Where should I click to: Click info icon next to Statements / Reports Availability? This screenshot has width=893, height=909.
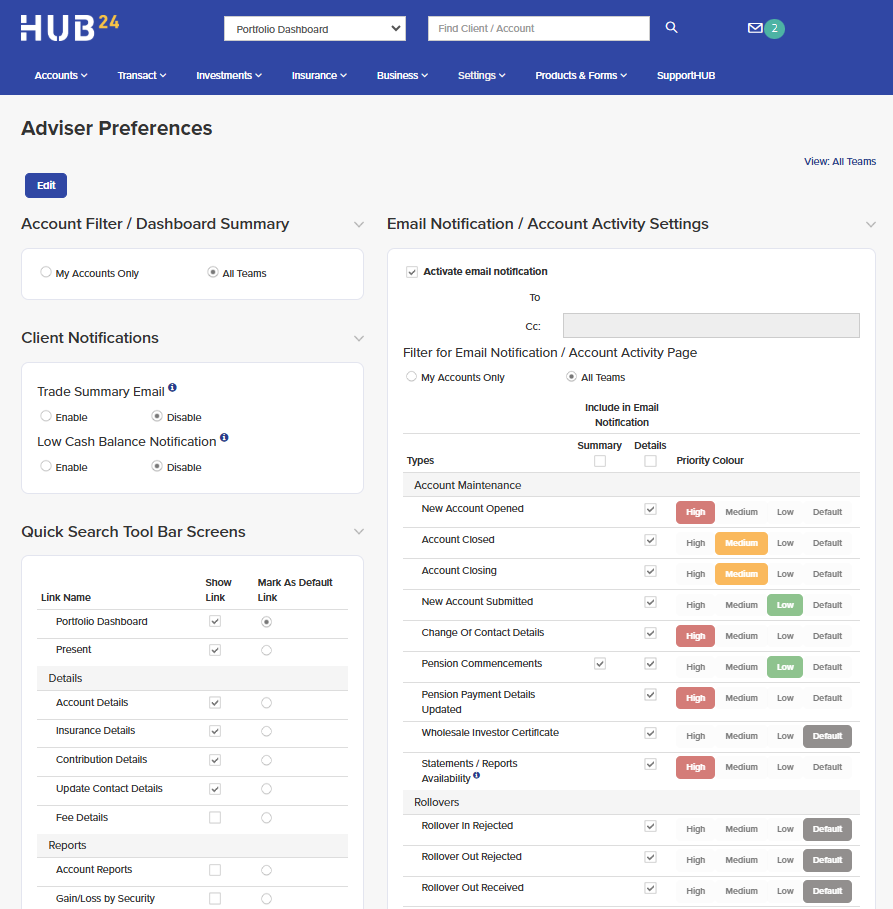click(x=477, y=775)
